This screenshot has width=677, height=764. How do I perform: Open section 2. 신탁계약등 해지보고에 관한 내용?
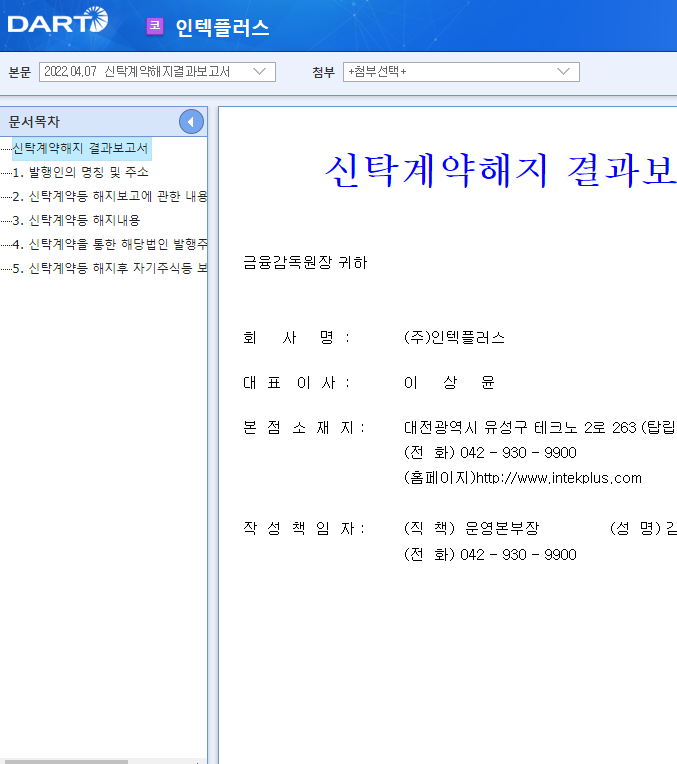110,196
